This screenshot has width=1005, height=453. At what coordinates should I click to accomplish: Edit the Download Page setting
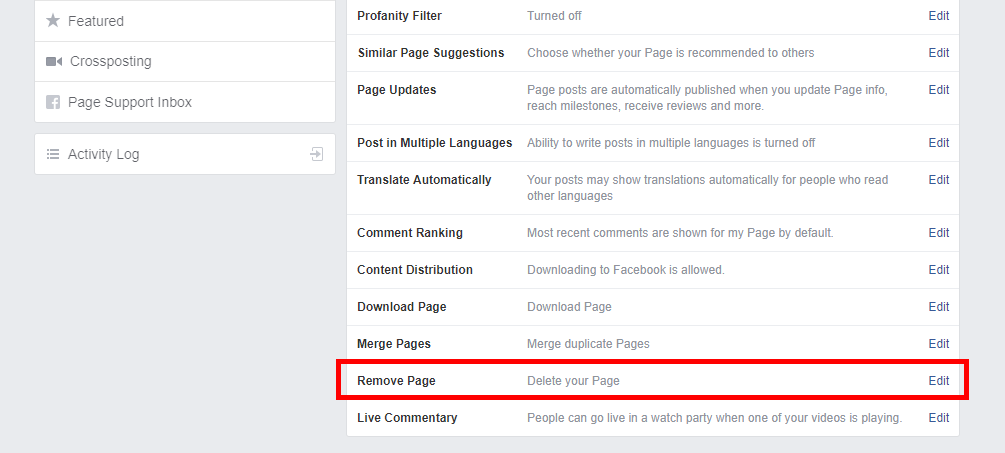[938, 307]
